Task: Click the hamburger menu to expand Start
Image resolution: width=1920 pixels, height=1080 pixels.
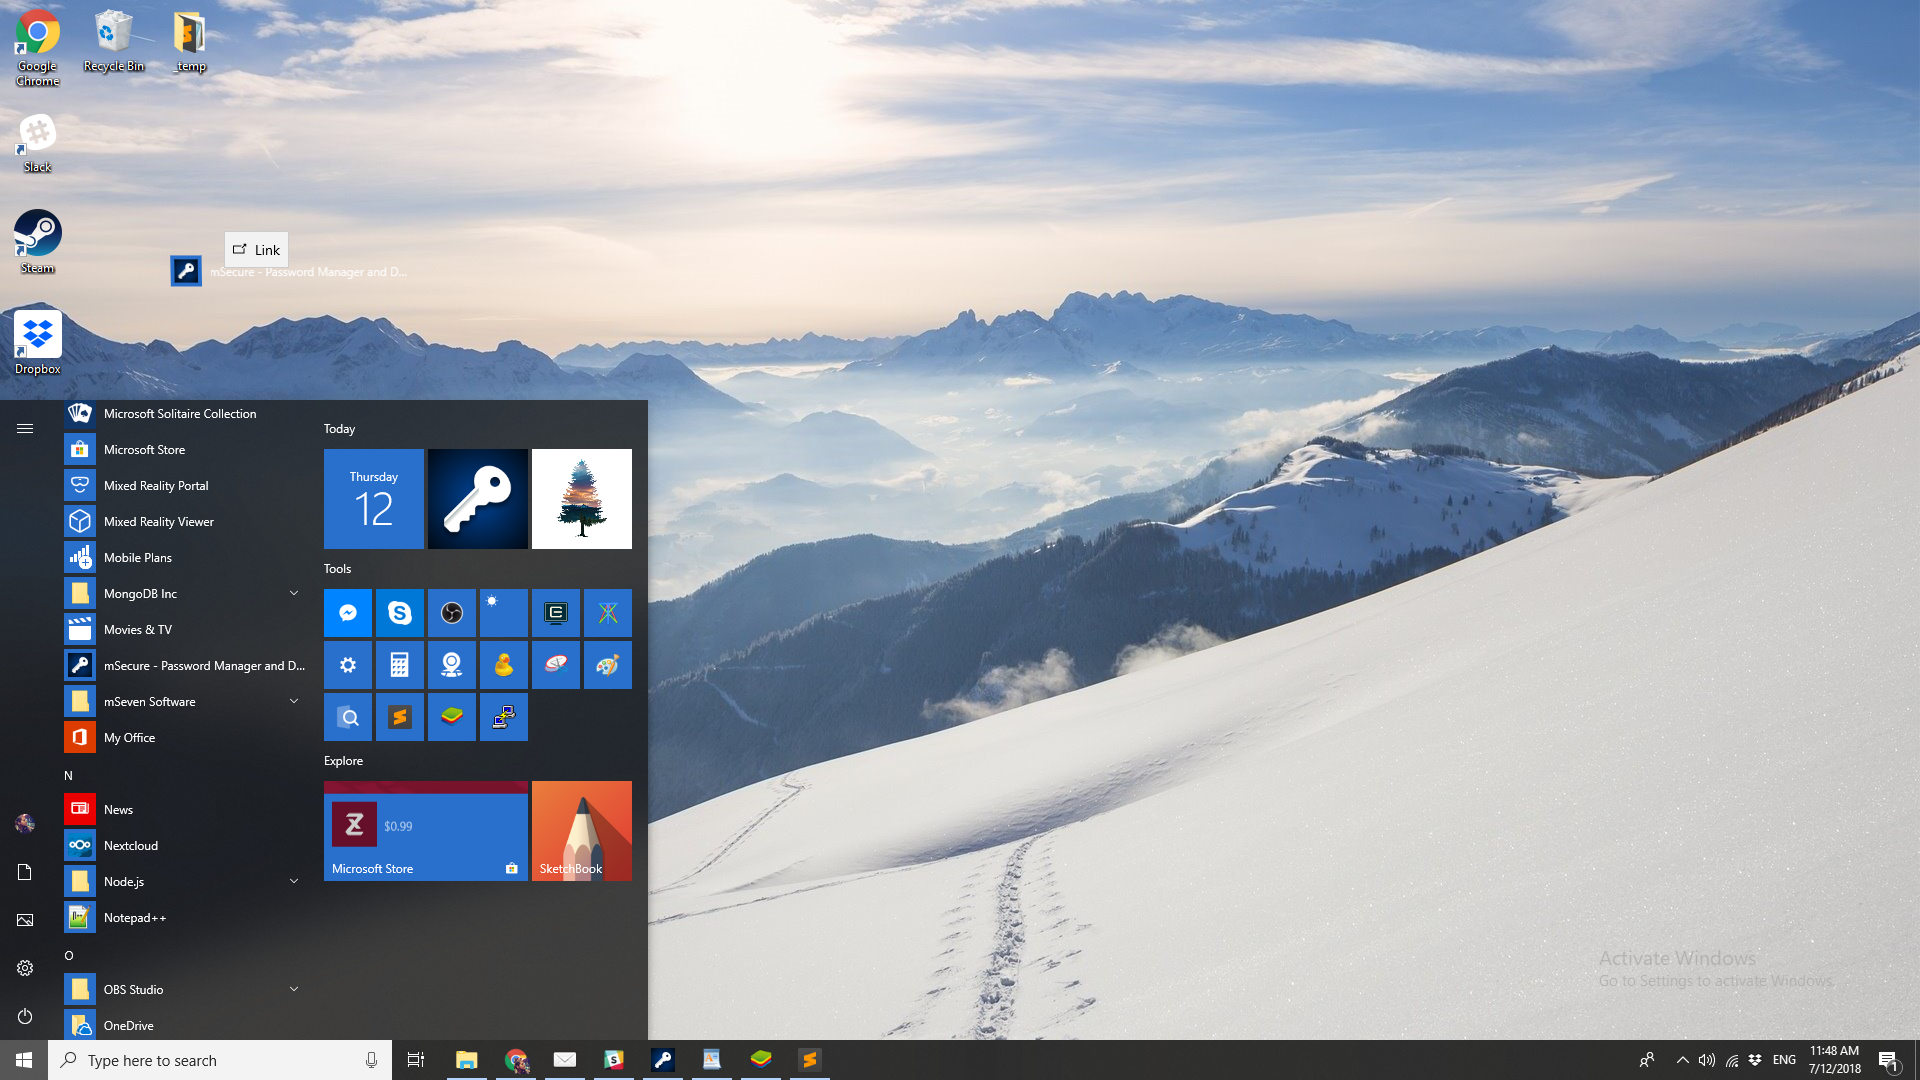Action: pyautogui.click(x=25, y=429)
